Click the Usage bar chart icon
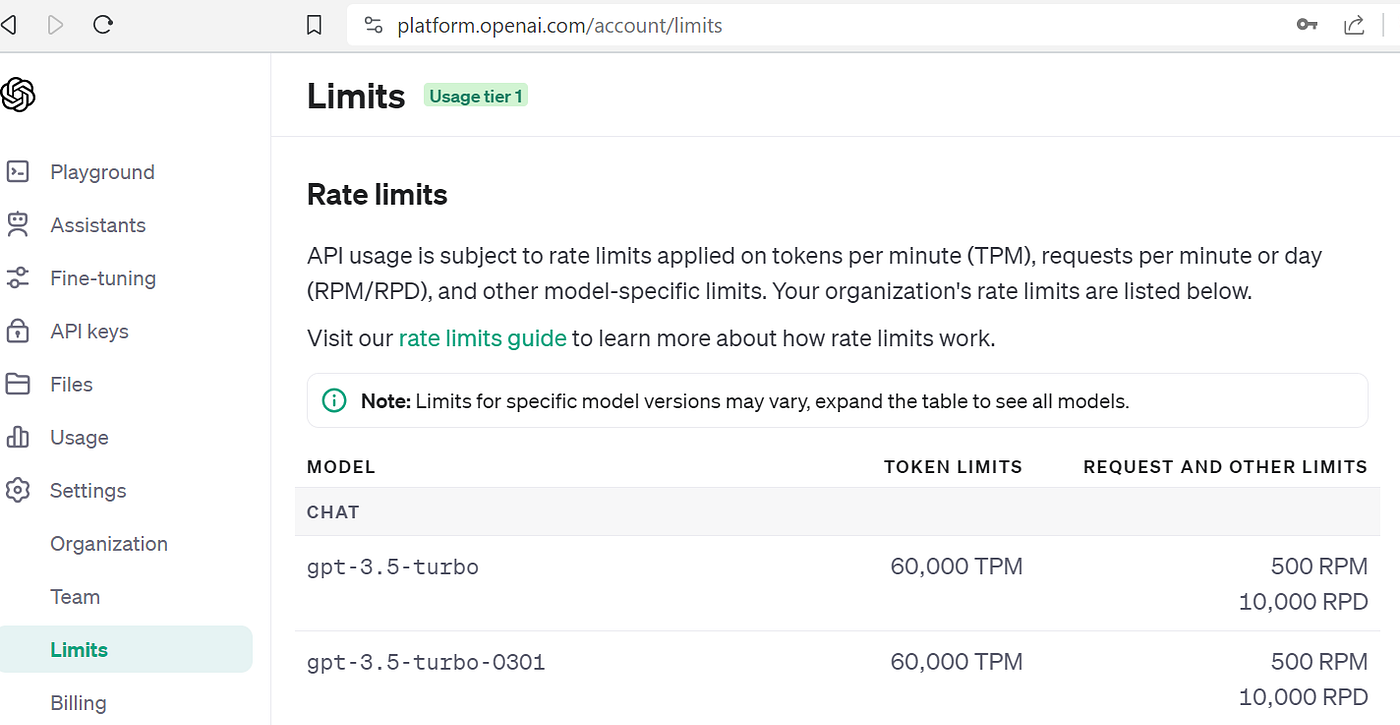1400x725 pixels. click(18, 437)
